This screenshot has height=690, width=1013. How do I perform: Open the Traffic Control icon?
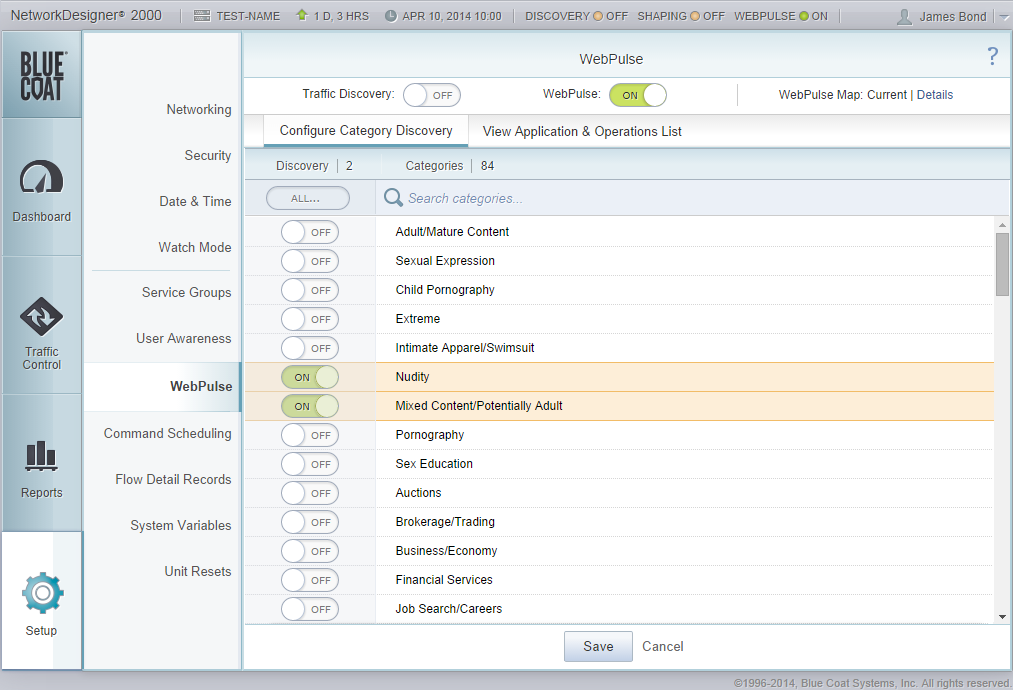tap(41, 317)
